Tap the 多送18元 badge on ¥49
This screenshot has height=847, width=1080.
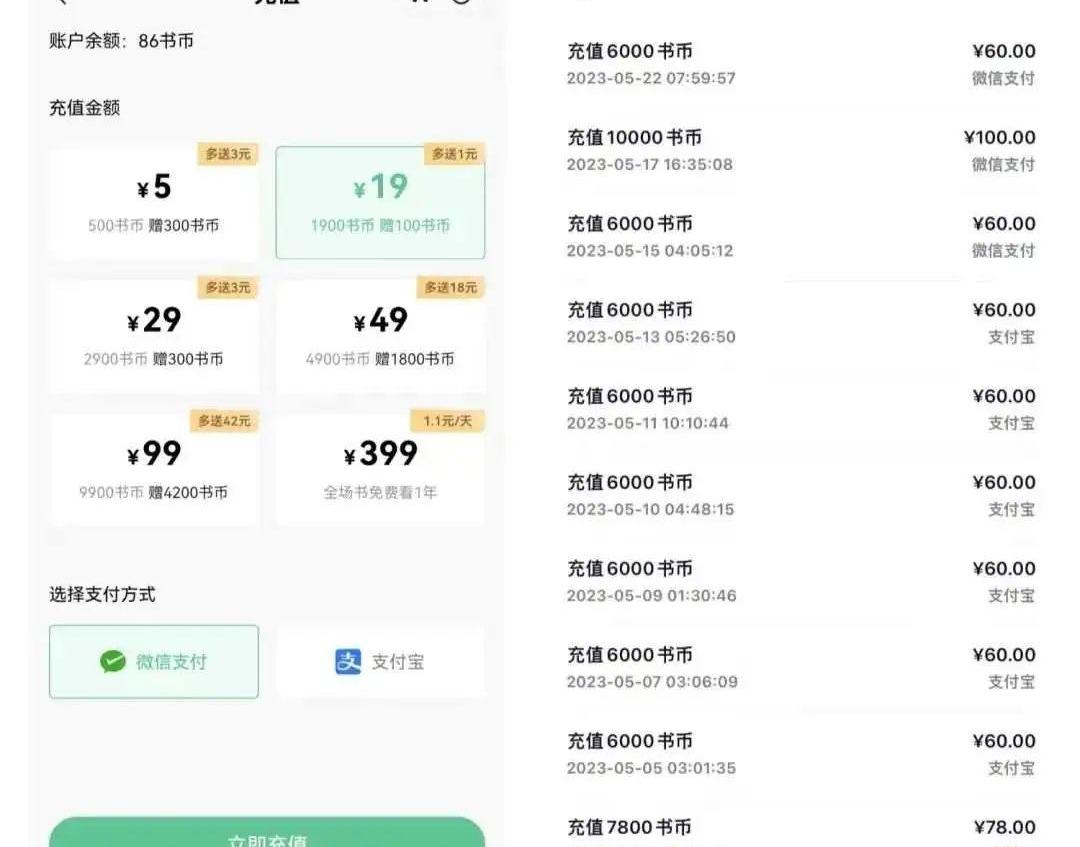point(450,288)
